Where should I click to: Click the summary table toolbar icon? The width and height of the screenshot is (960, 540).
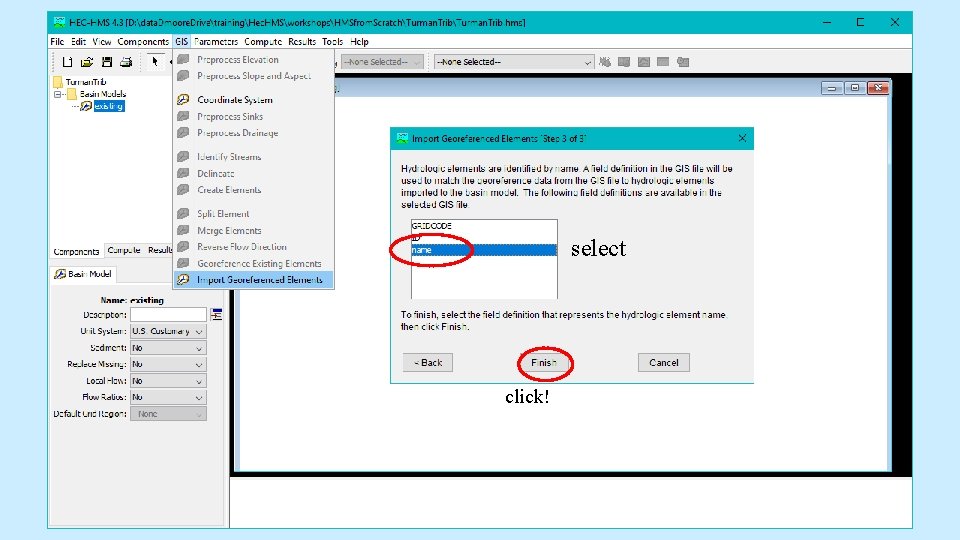pyautogui.click(x=663, y=62)
